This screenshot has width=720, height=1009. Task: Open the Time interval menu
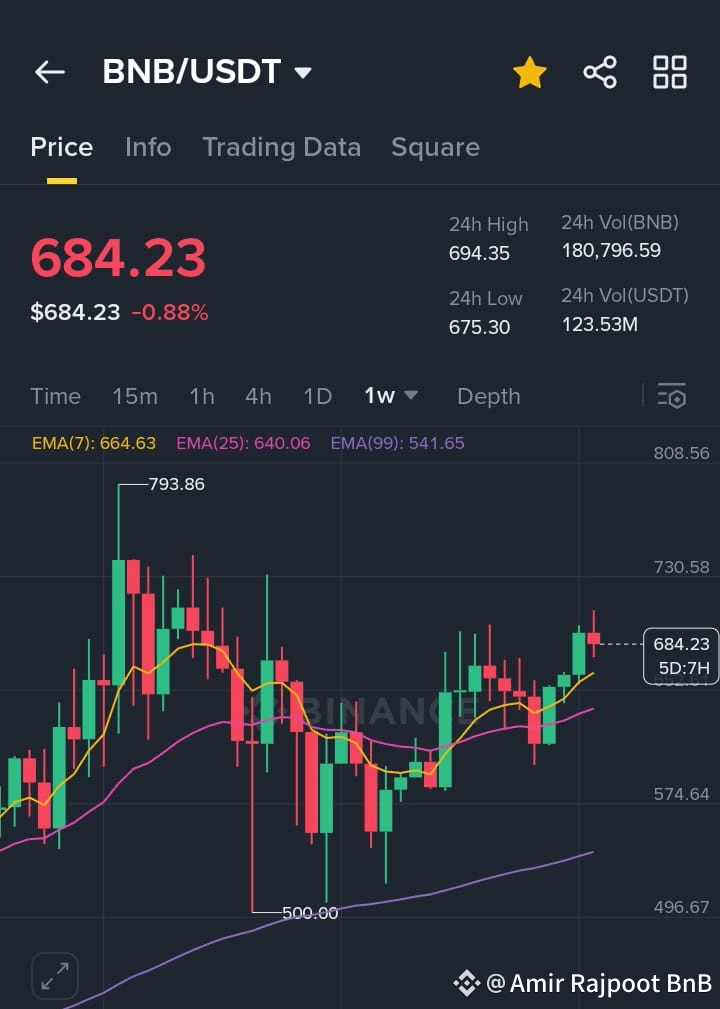tap(55, 396)
